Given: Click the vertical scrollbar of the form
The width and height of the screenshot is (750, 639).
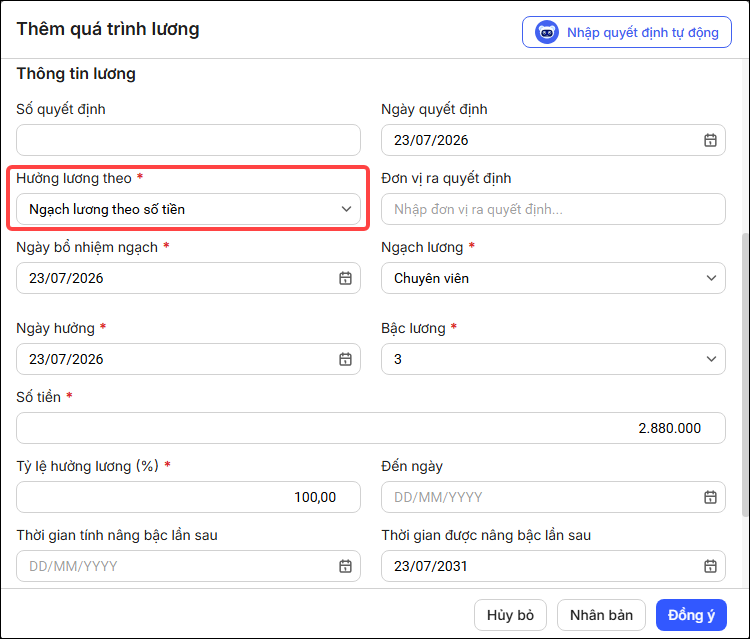Looking at the screenshot, I should point(745,375).
